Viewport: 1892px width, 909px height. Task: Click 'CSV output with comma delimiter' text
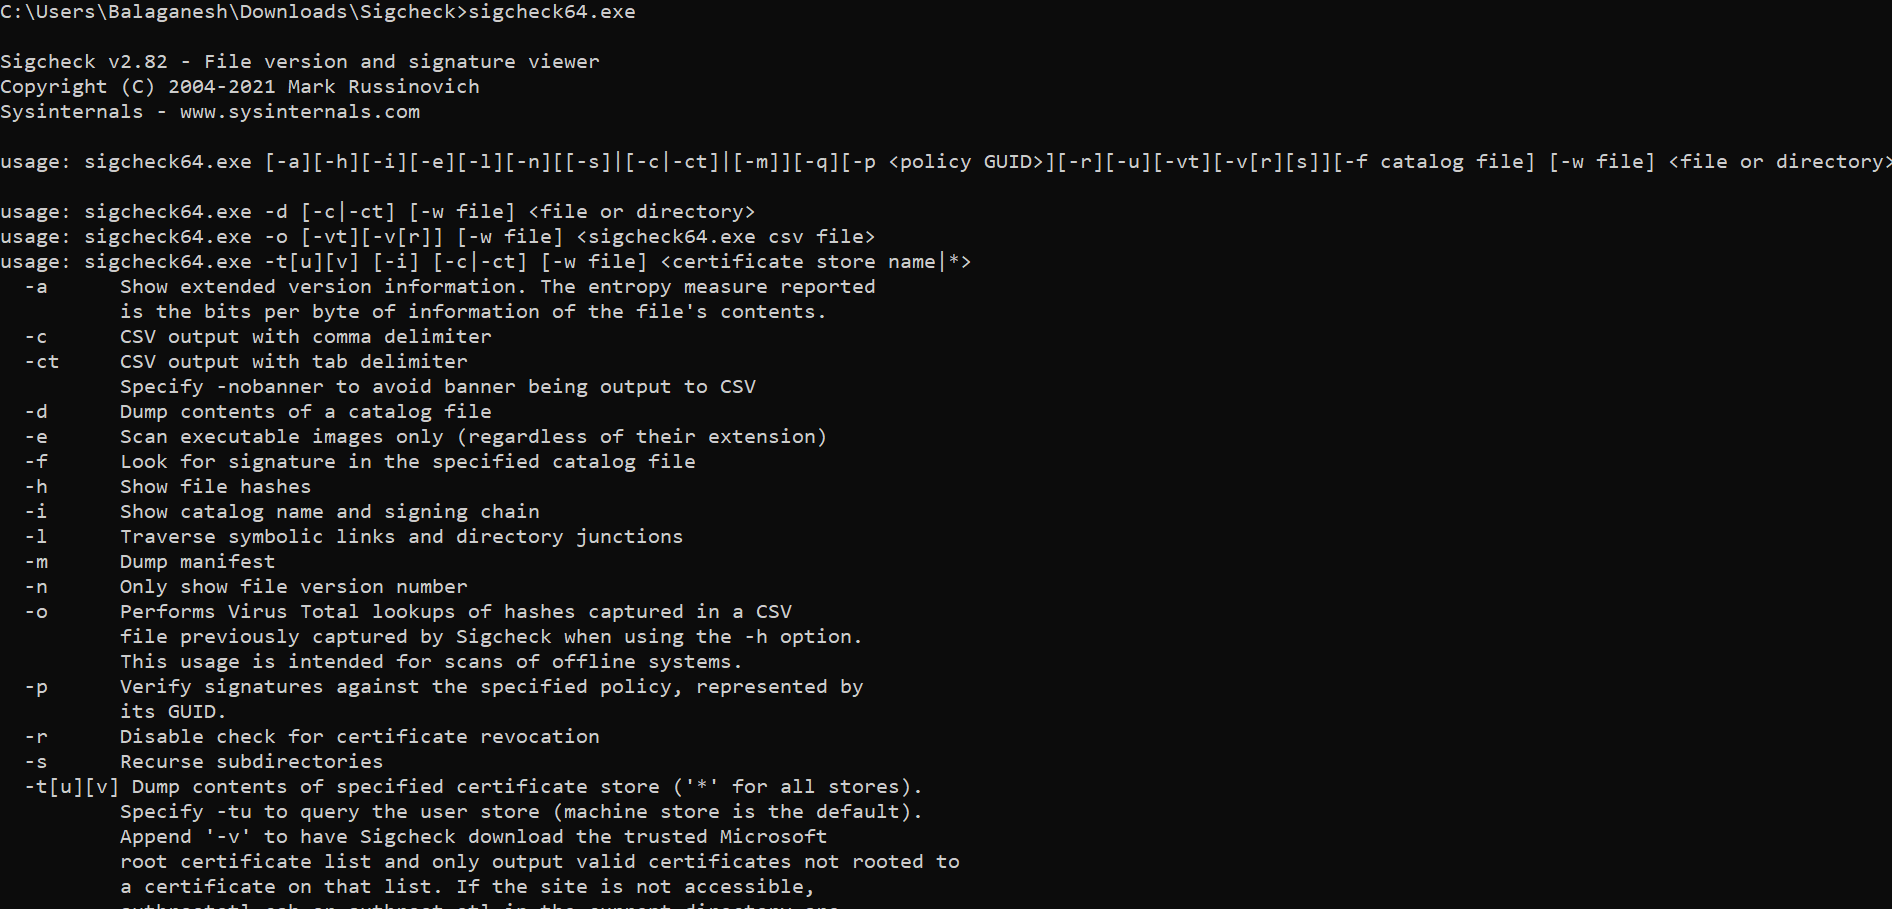(306, 337)
